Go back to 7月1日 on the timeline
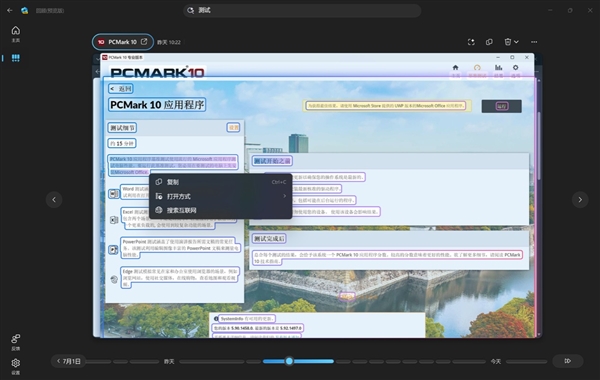 69,361
